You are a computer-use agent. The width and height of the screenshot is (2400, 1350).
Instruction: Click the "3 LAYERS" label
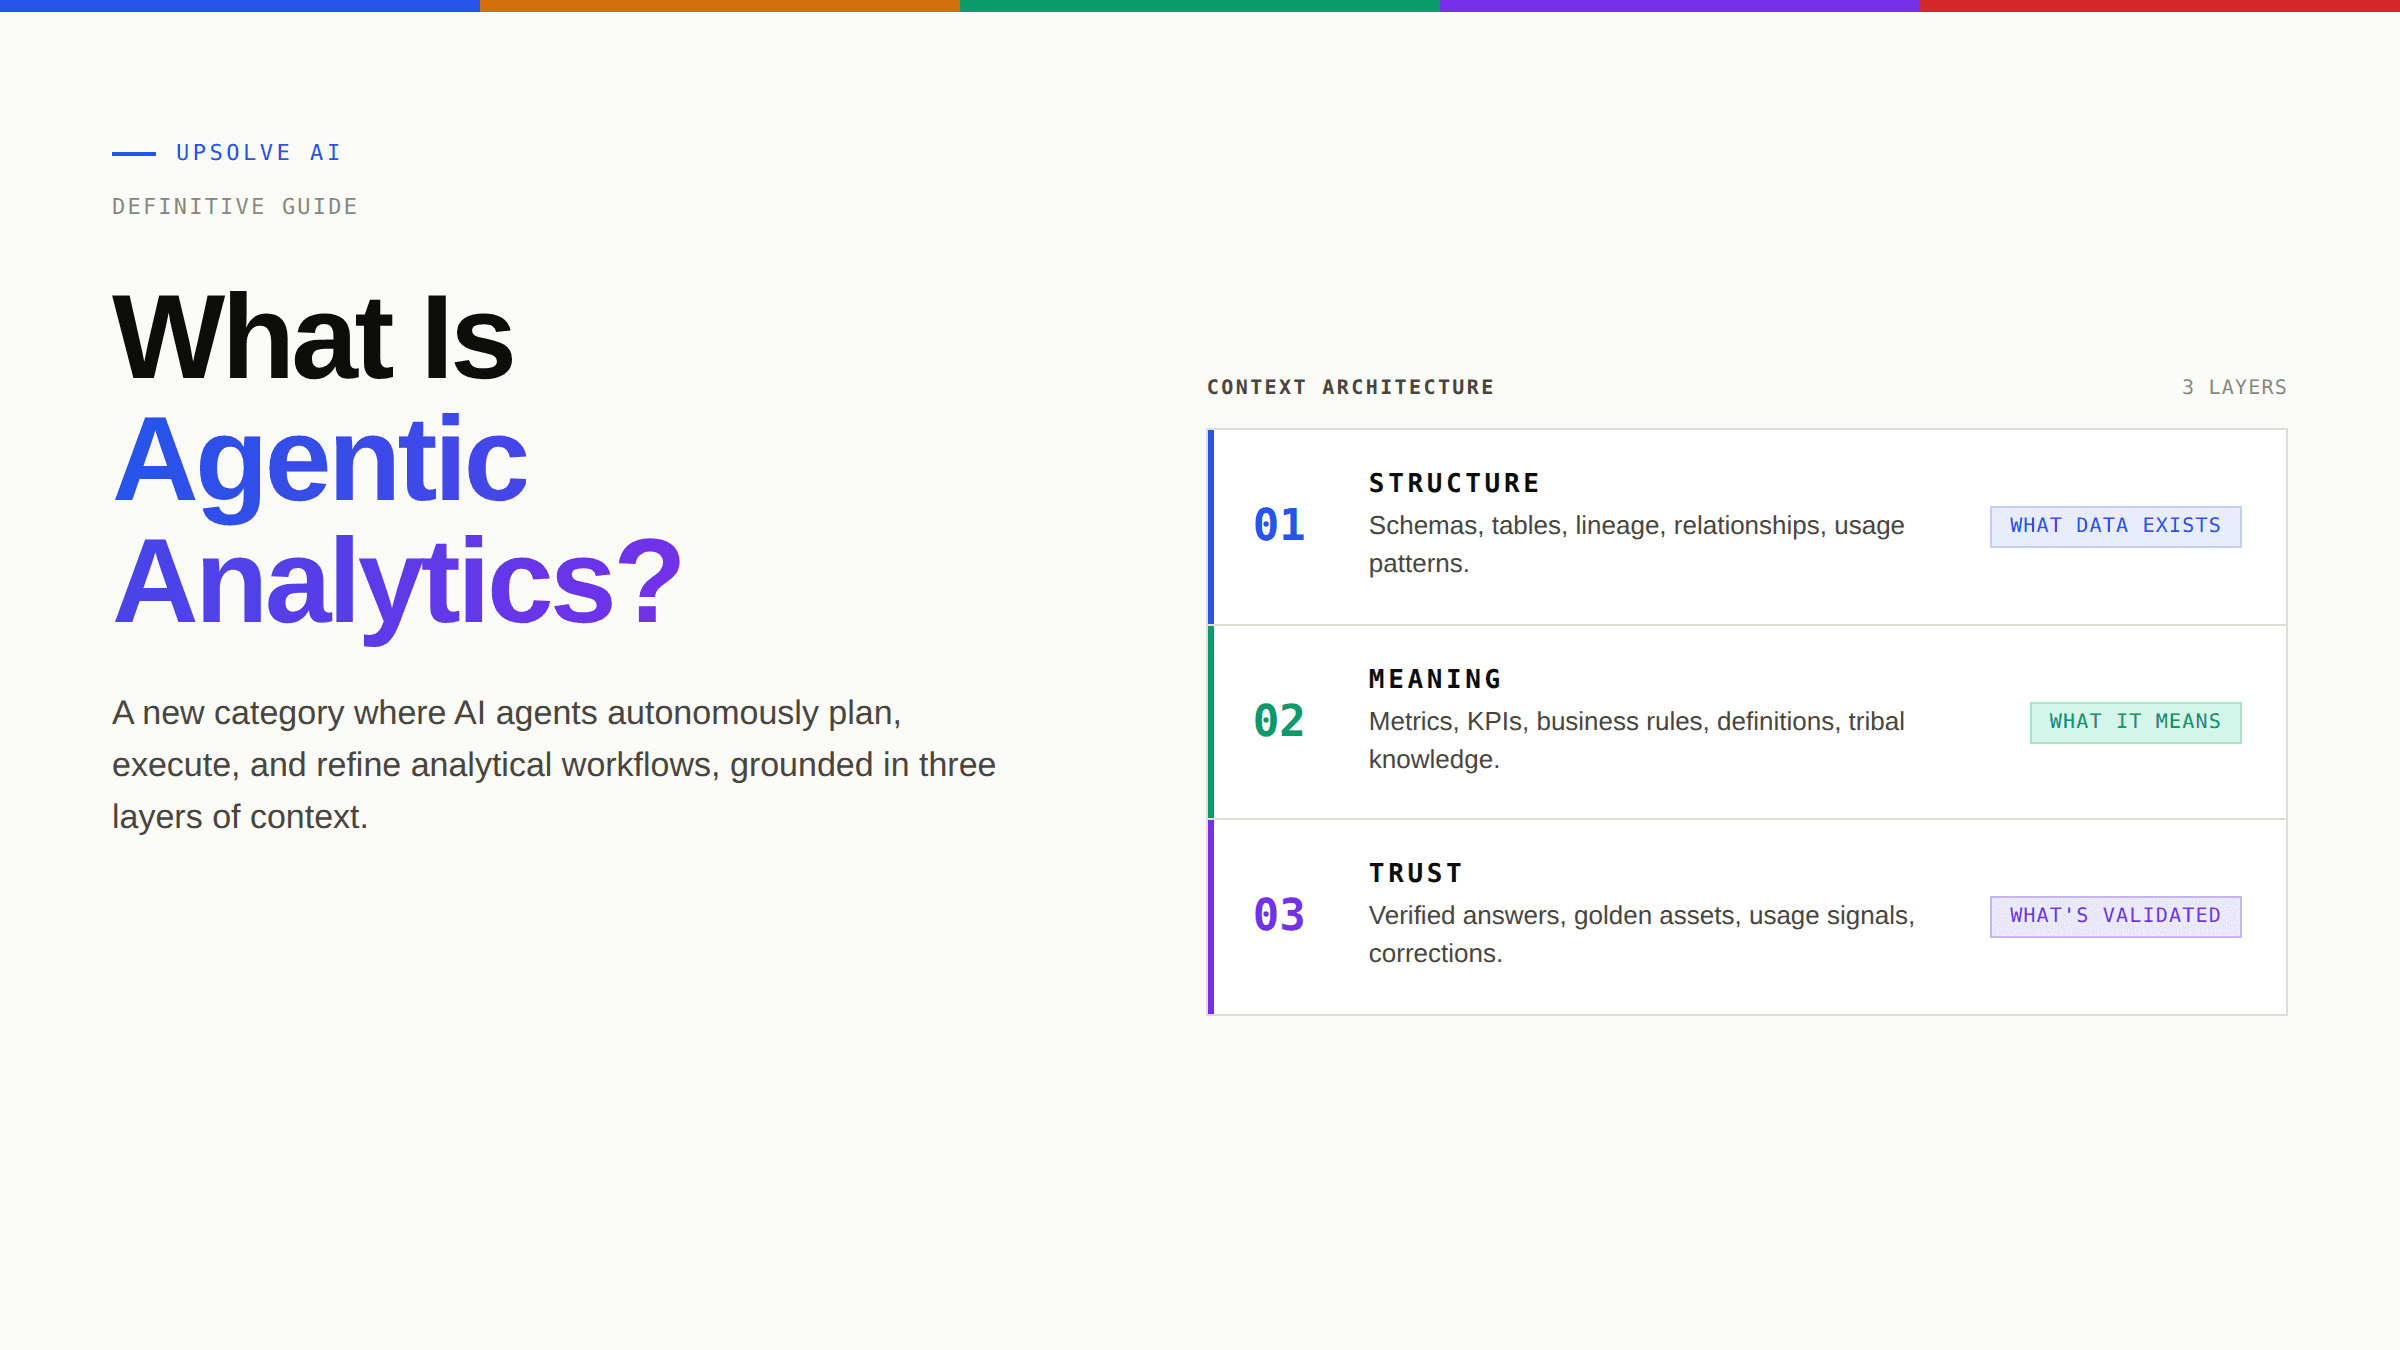[x=2234, y=387]
